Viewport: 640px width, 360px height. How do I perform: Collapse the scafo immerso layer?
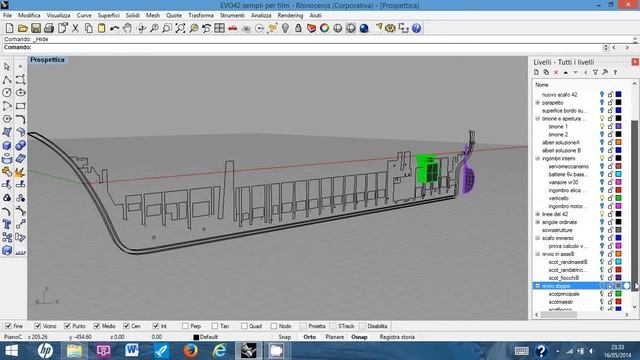[538, 238]
